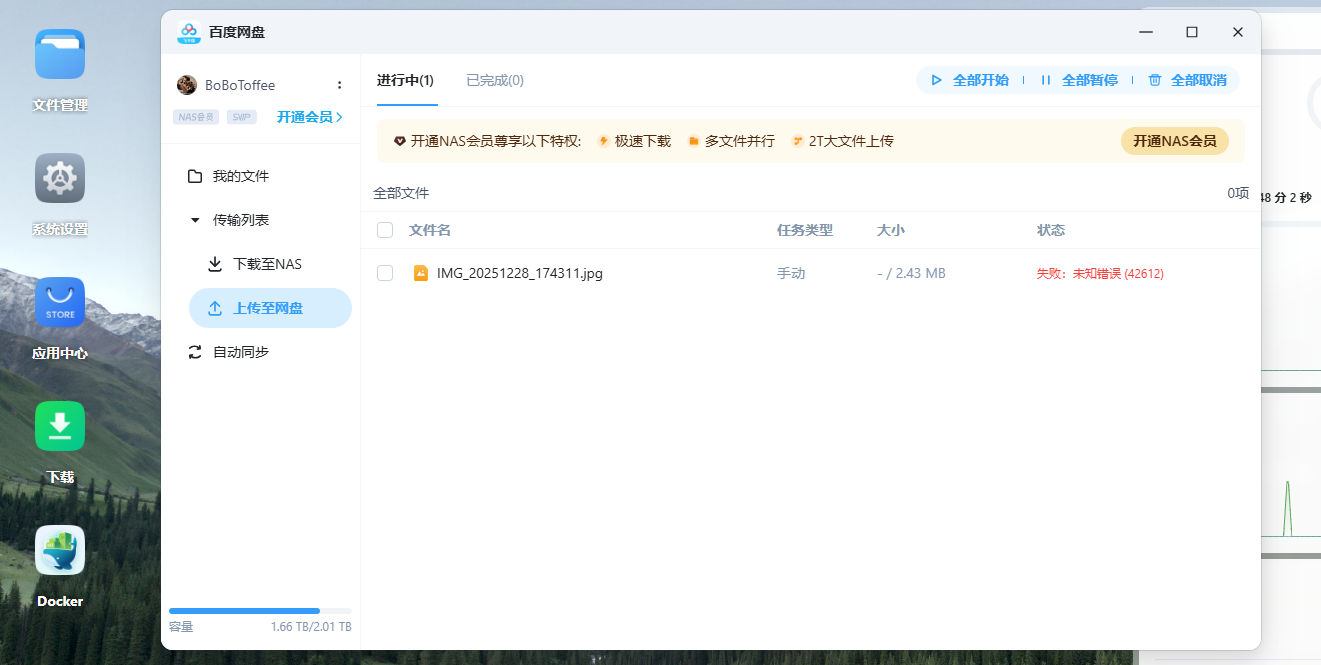Launch 应用中心 from the desktop dock
The image size is (1321, 665).
click(60, 302)
